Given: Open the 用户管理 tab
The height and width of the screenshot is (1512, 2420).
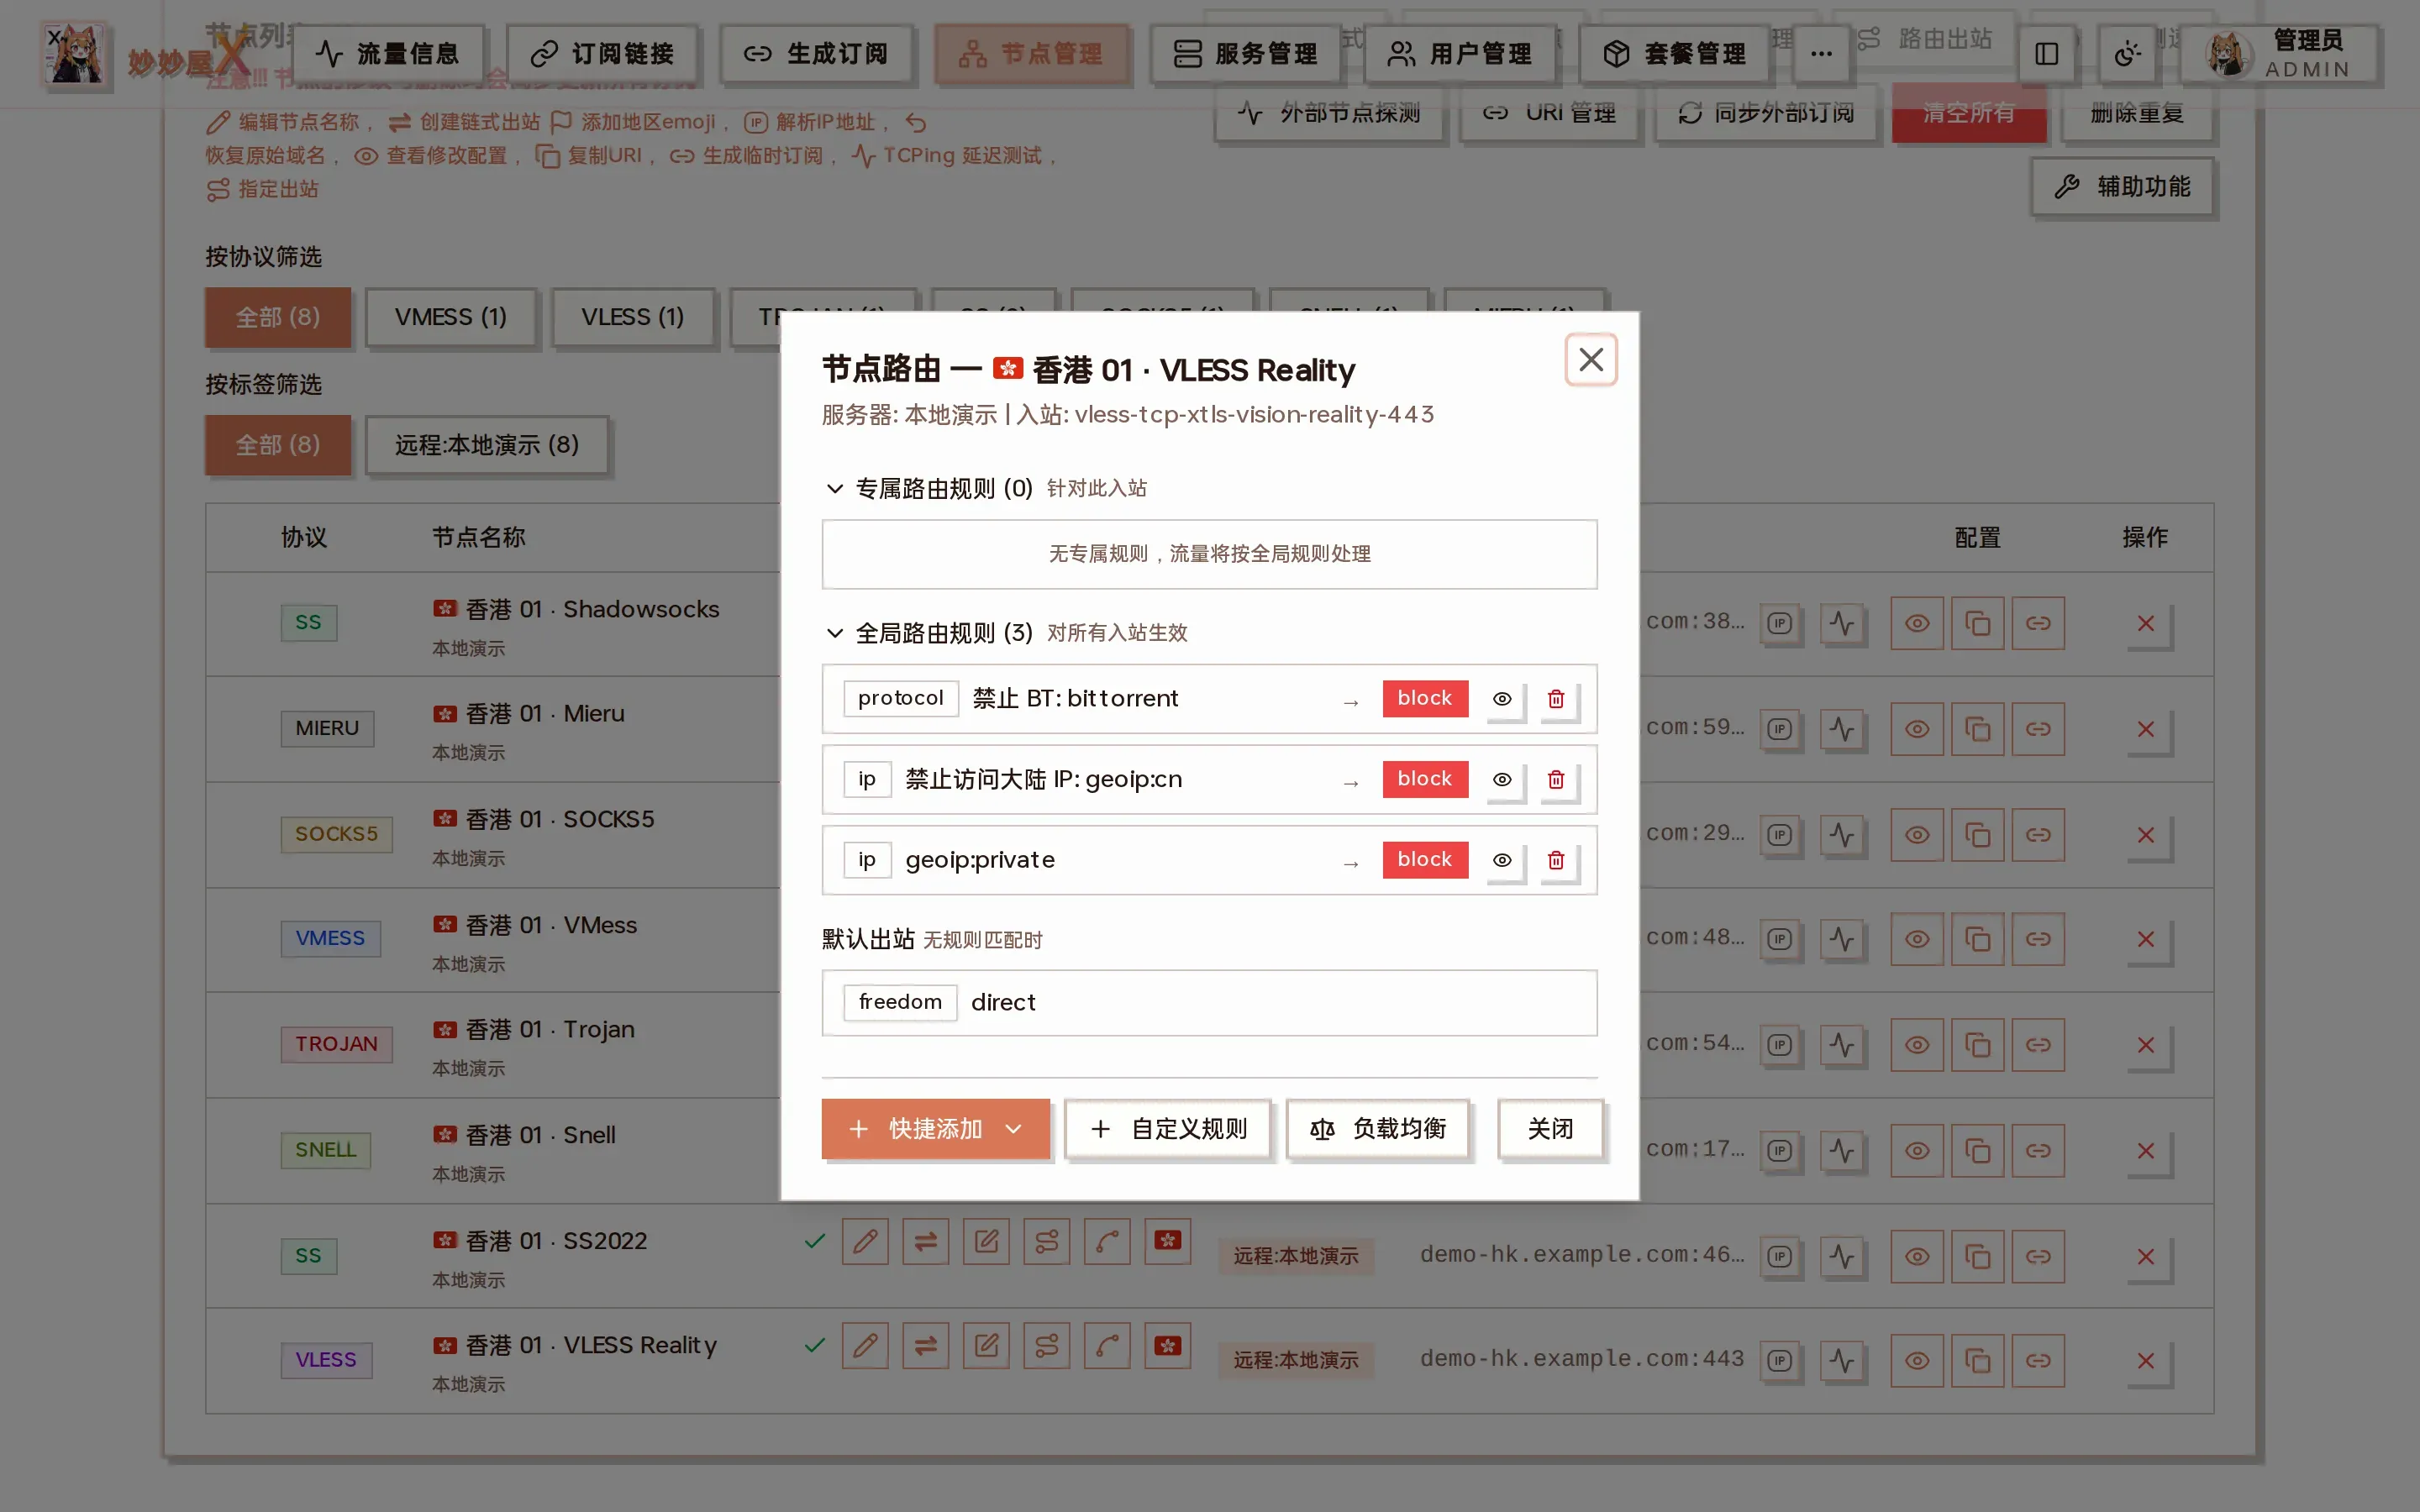Looking at the screenshot, I should point(1460,54).
